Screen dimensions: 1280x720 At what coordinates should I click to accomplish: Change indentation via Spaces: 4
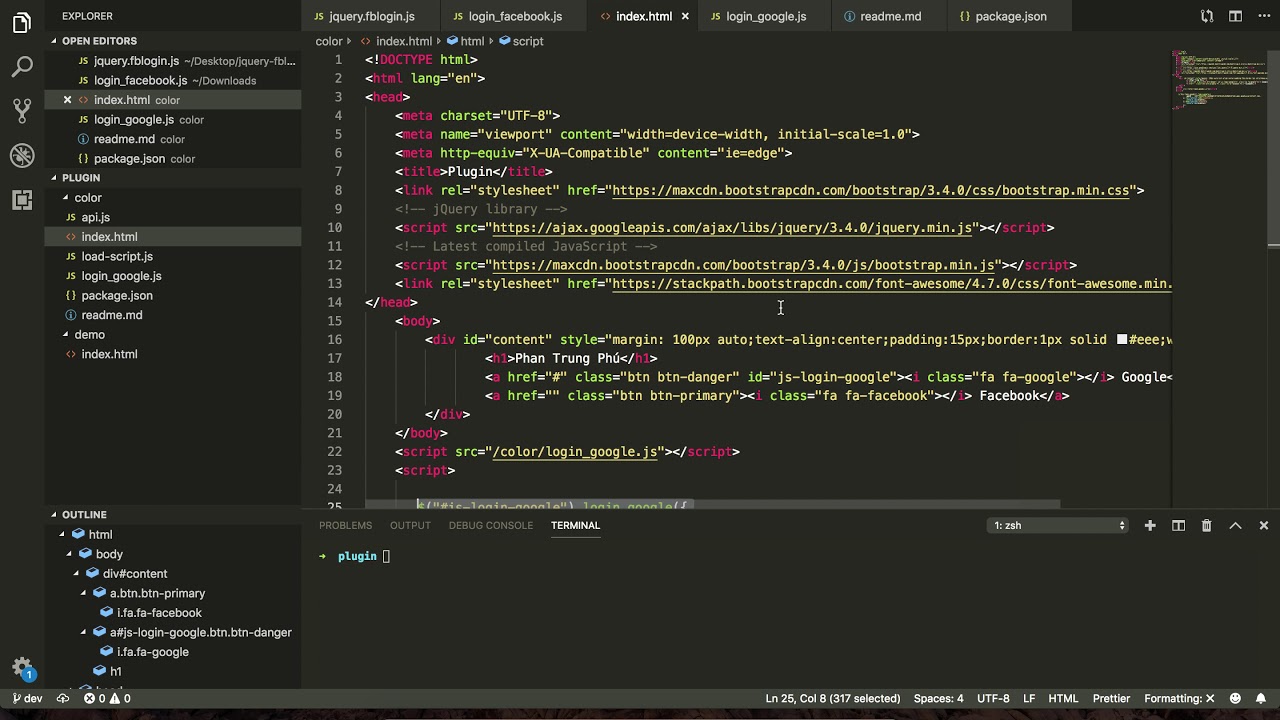click(938, 698)
